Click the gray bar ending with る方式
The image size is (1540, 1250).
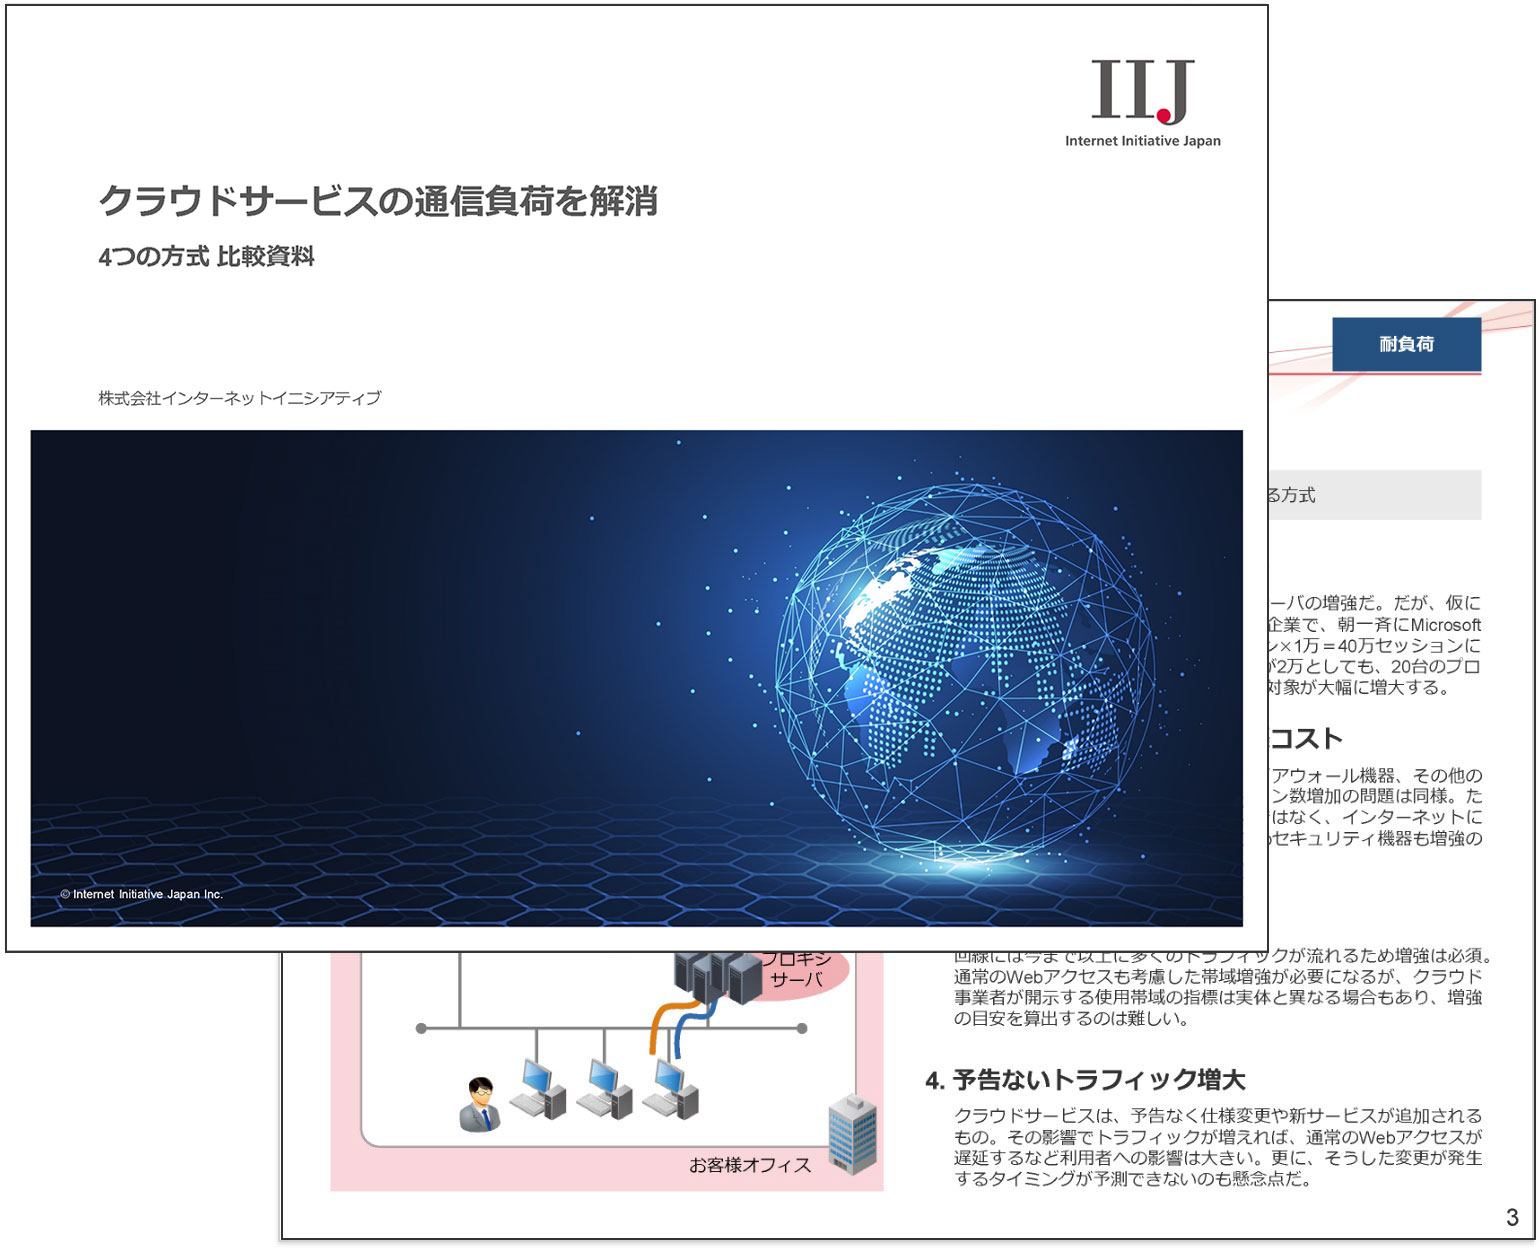click(1375, 495)
